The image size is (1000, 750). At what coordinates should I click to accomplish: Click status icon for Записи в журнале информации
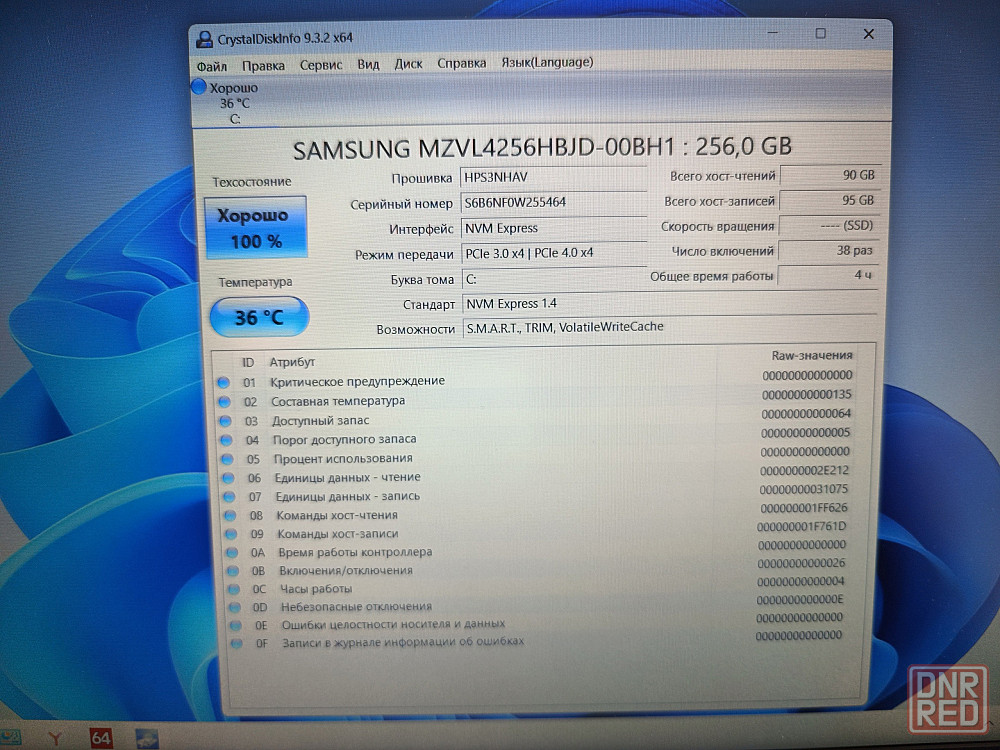point(237,643)
